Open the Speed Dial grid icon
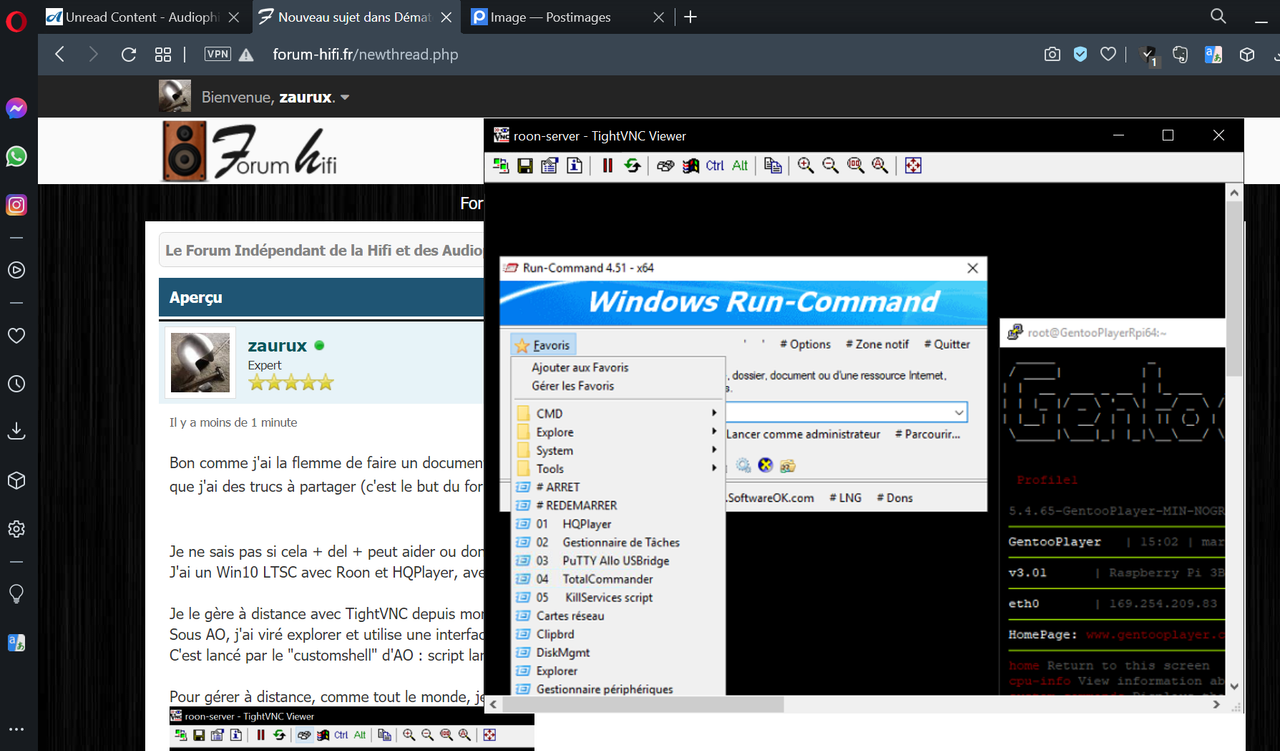 point(163,55)
